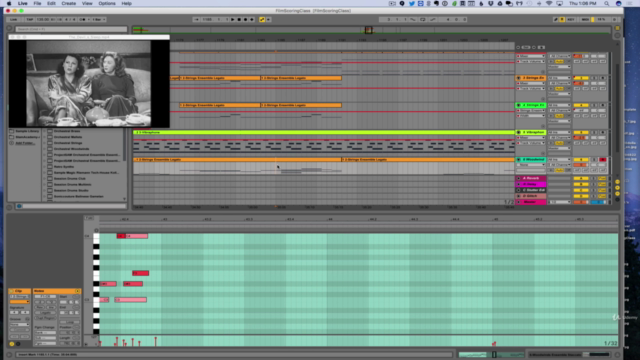
Task: Fold the 6 Woodwind track
Action: (x=518, y=160)
